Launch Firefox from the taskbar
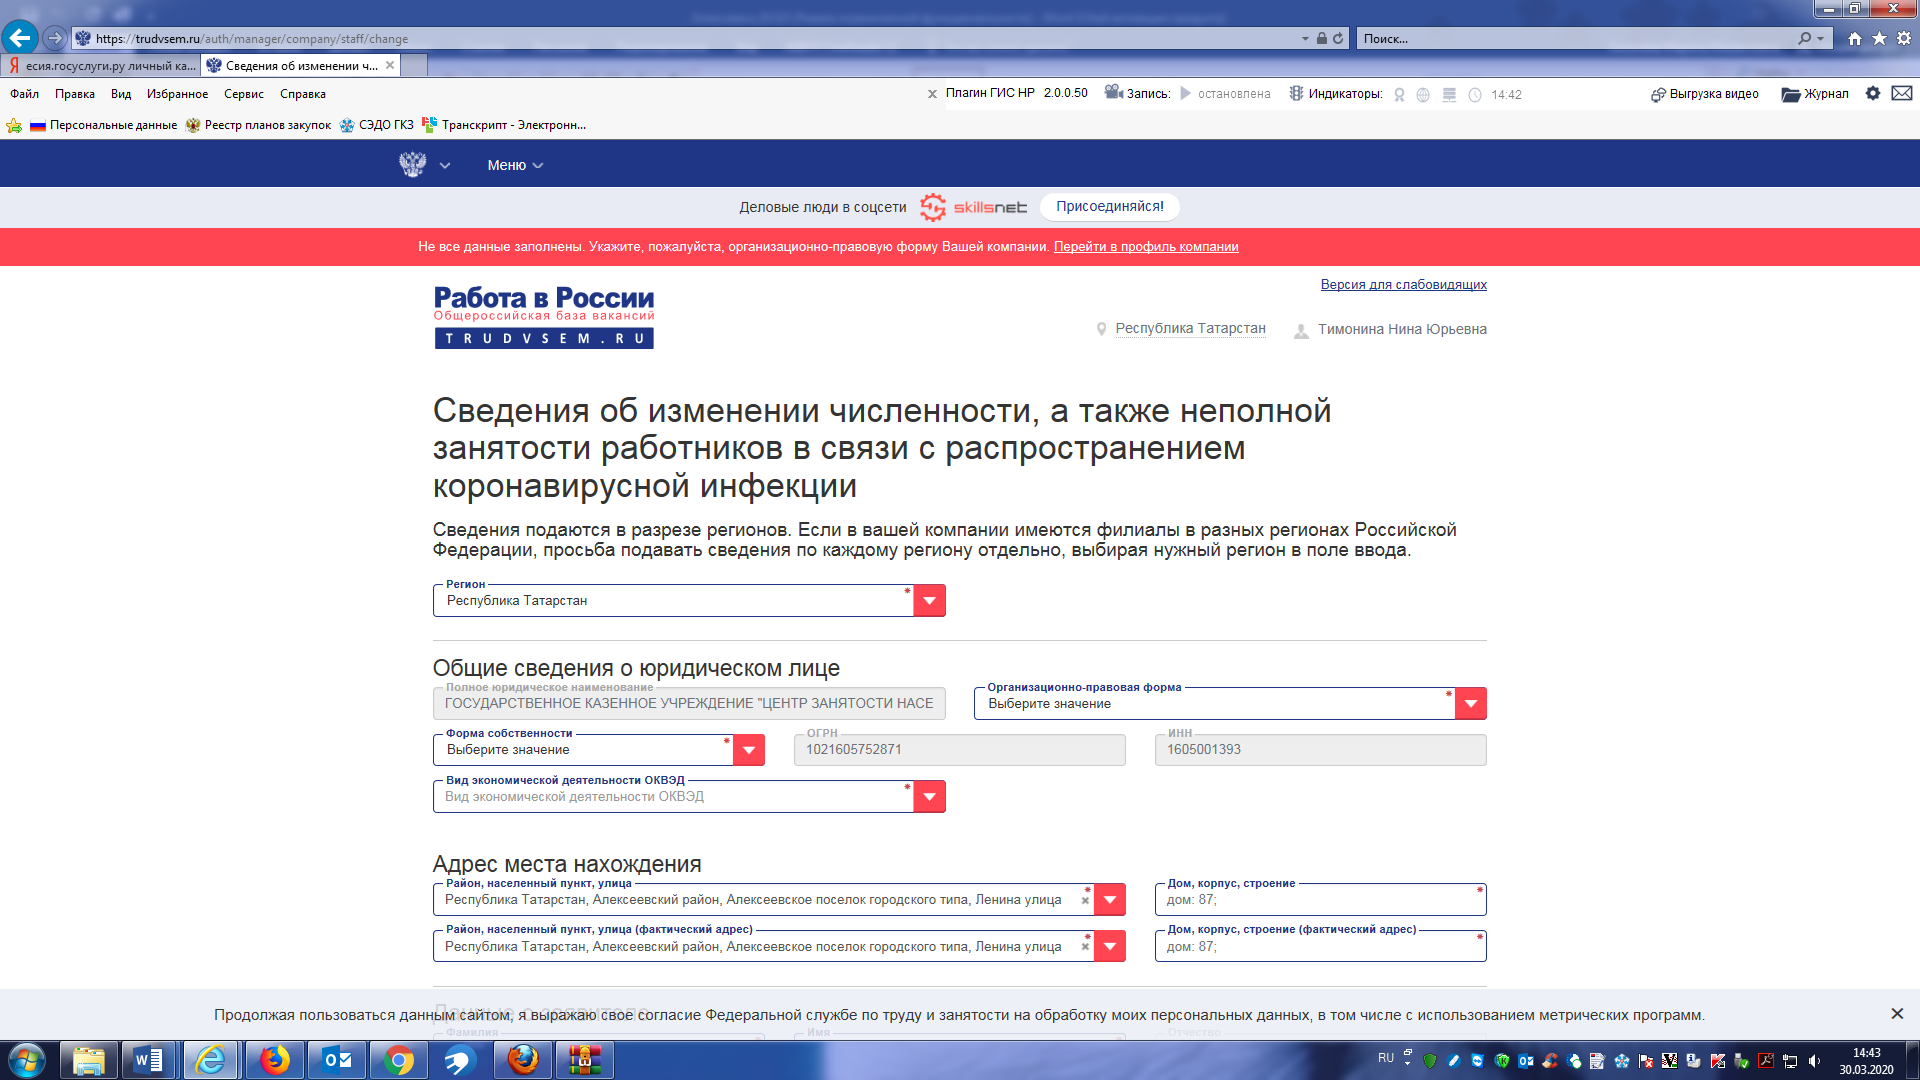Image resolution: width=1920 pixels, height=1080 pixels. (274, 1060)
